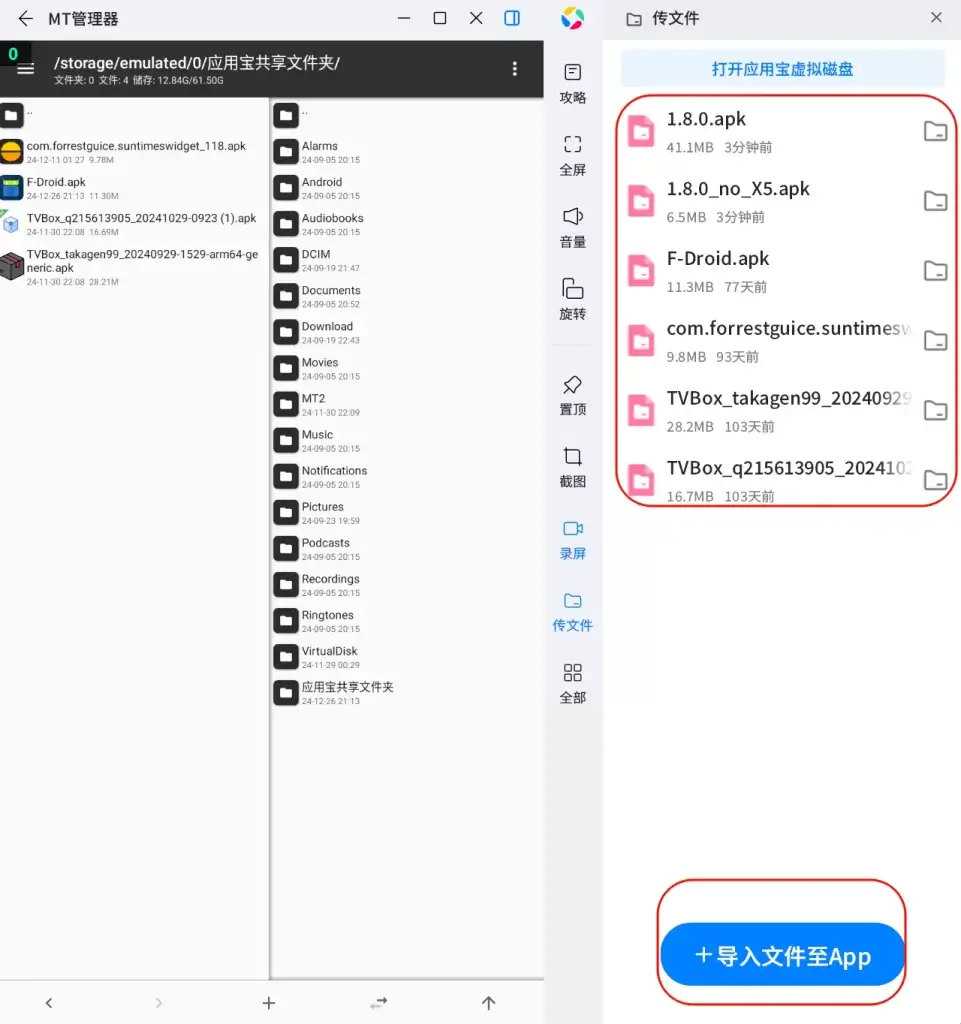The image size is (961, 1024).
Task: Click 打开应用宝虚拟磁盘 button
Action: tap(782, 69)
